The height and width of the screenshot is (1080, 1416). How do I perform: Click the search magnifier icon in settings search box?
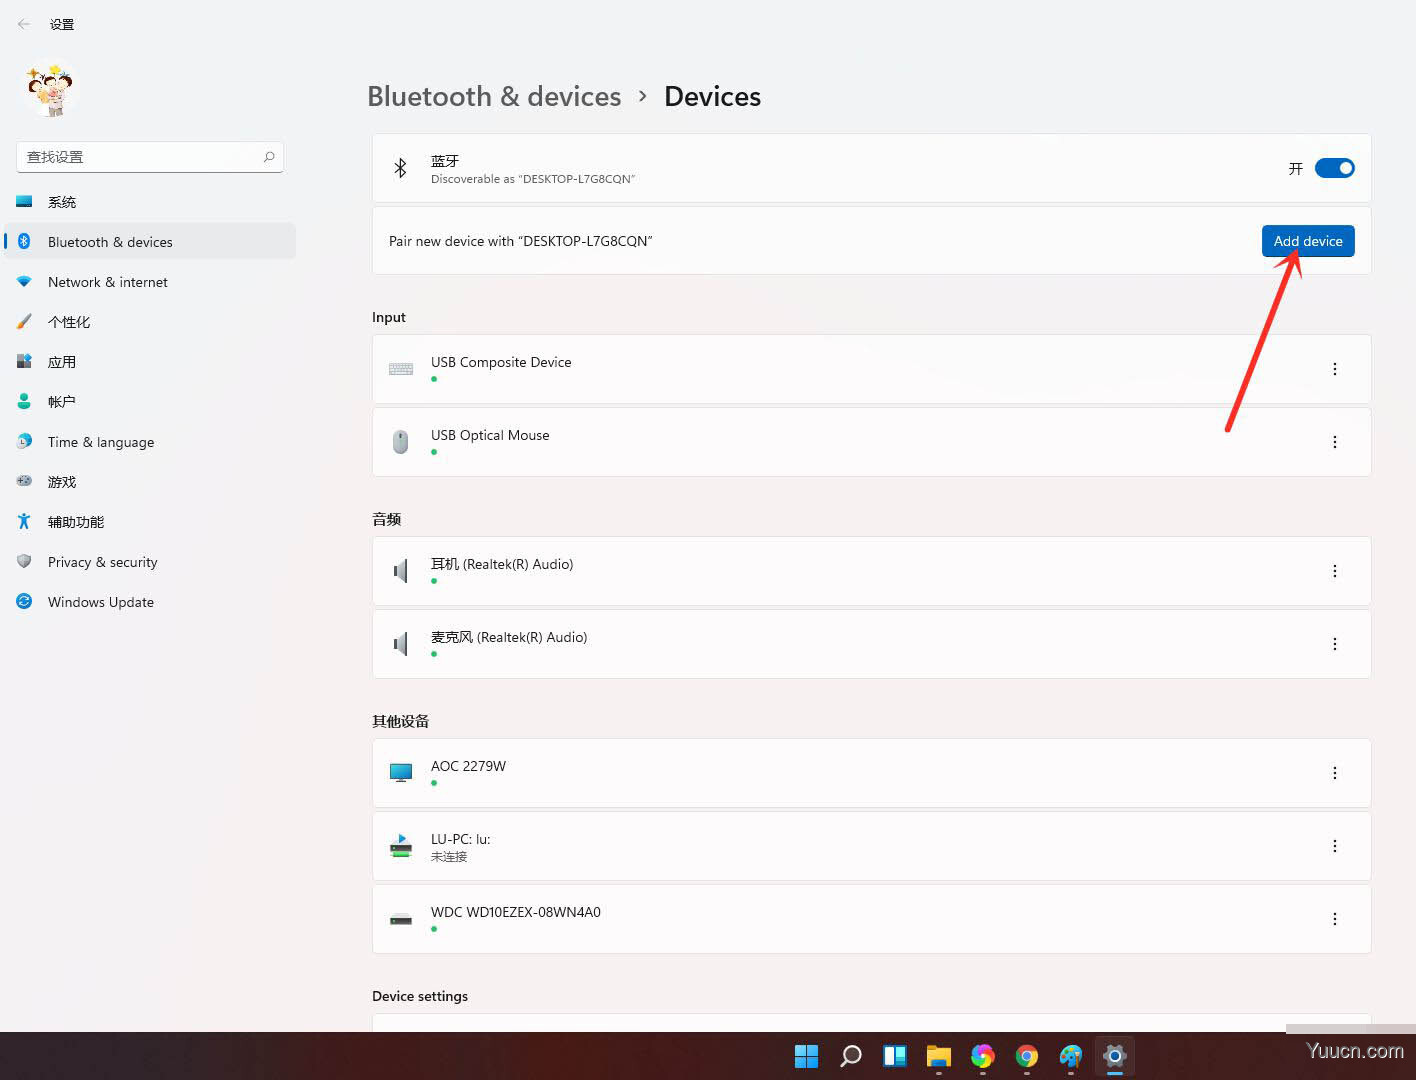pos(269,157)
